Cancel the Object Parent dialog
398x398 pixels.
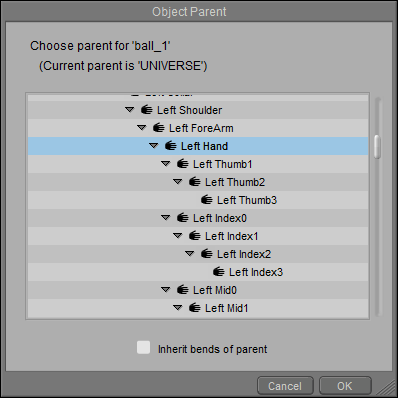coord(285,386)
